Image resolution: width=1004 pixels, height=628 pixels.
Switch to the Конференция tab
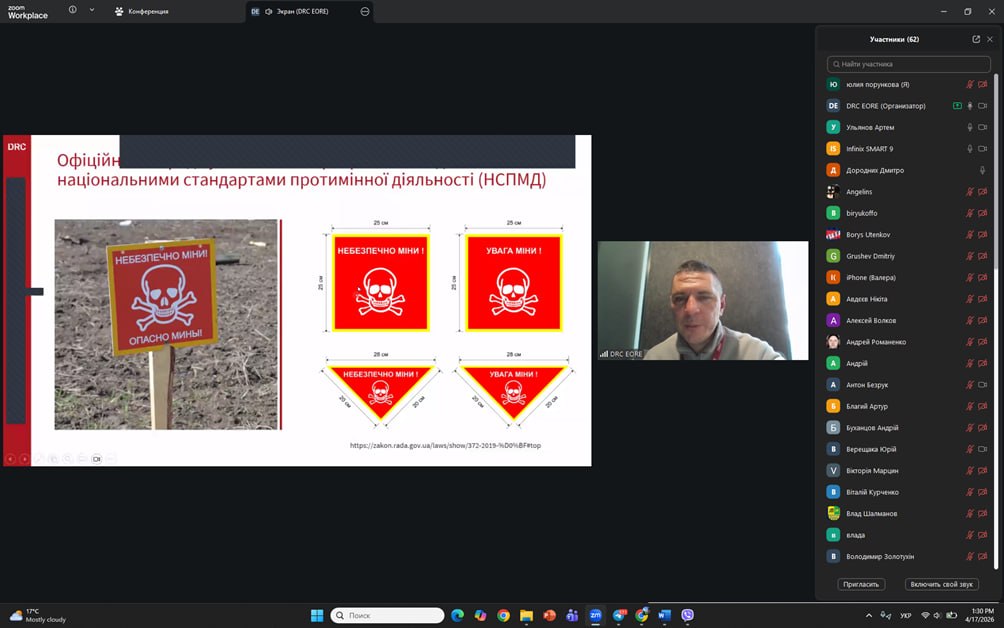142,11
